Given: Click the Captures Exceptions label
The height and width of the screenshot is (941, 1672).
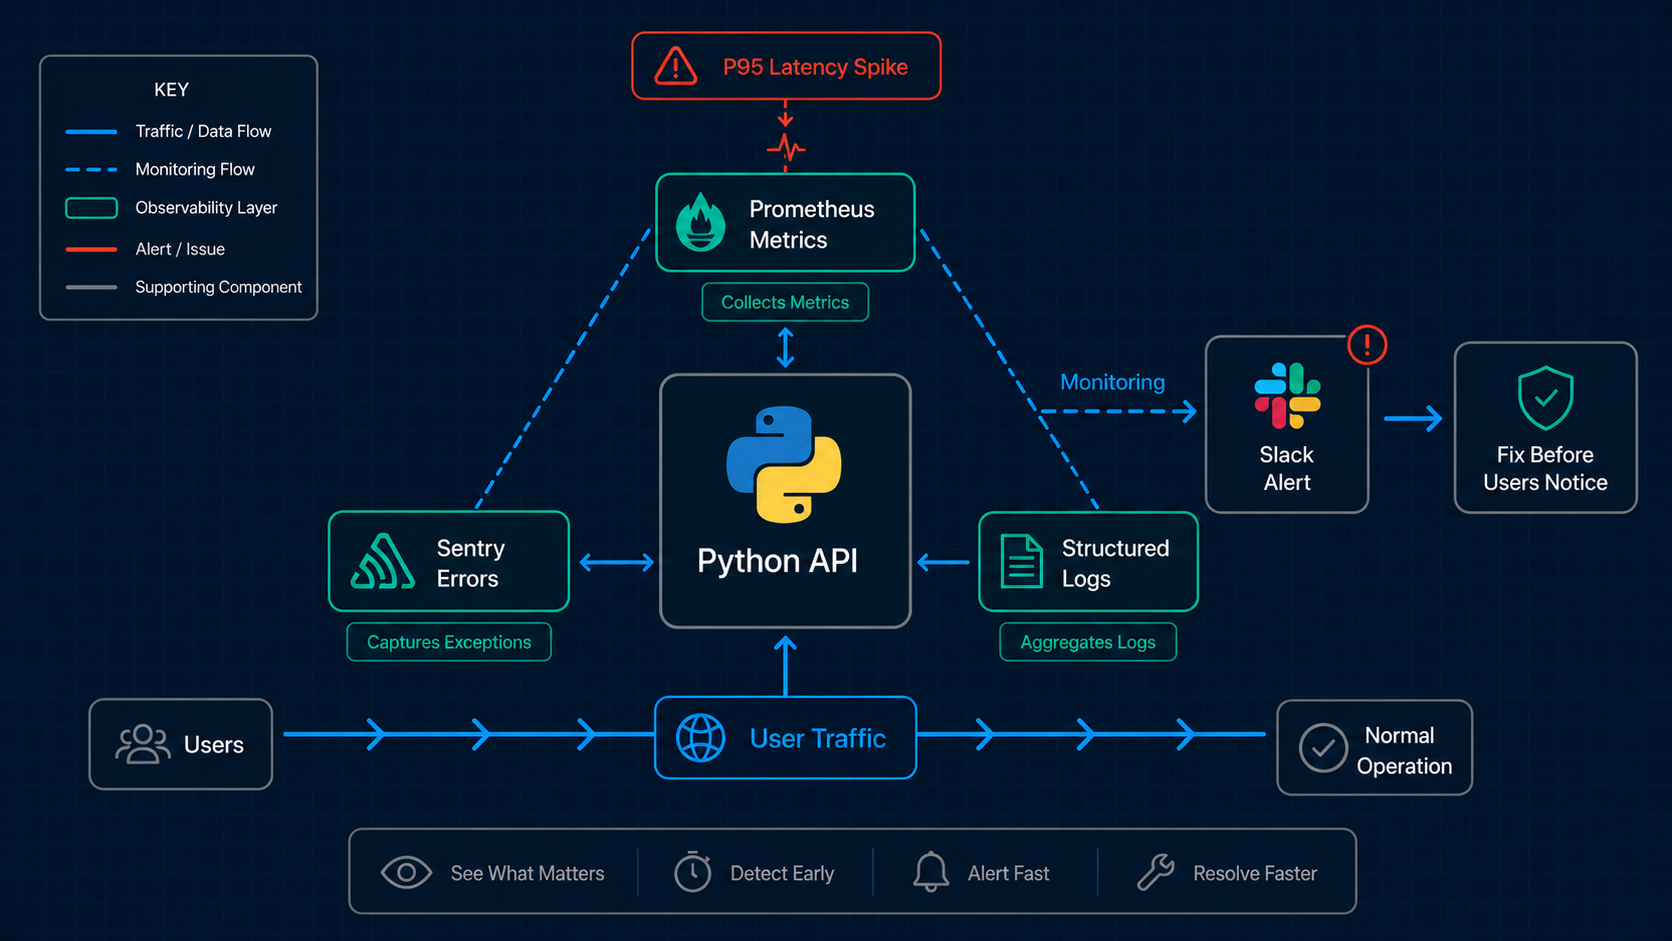Looking at the screenshot, I should pyautogui.click(x=449, y=642).
